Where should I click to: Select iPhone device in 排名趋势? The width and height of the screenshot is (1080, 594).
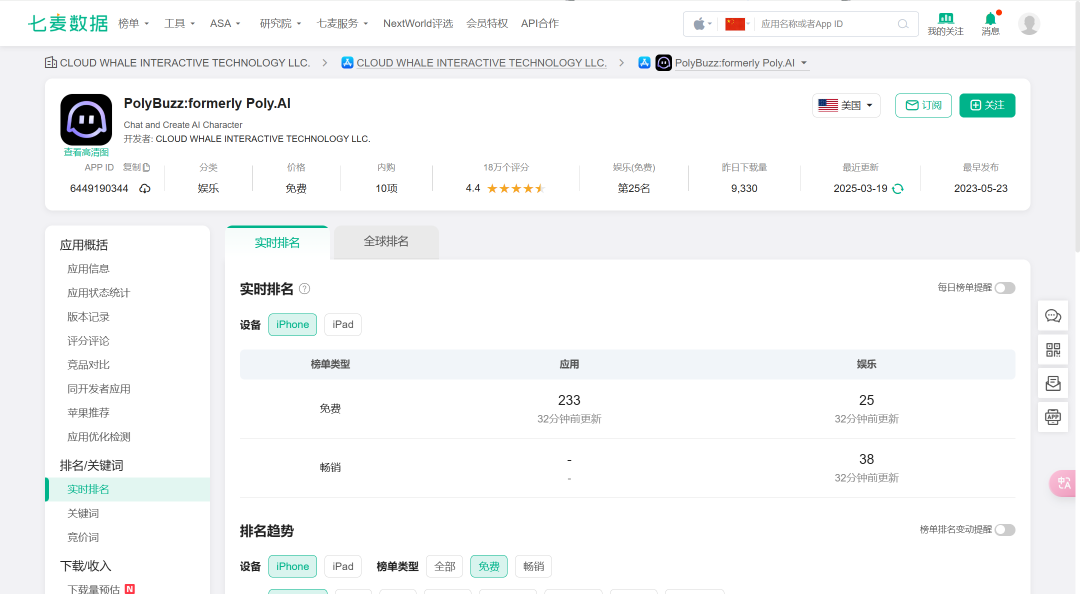coord(293,566)
